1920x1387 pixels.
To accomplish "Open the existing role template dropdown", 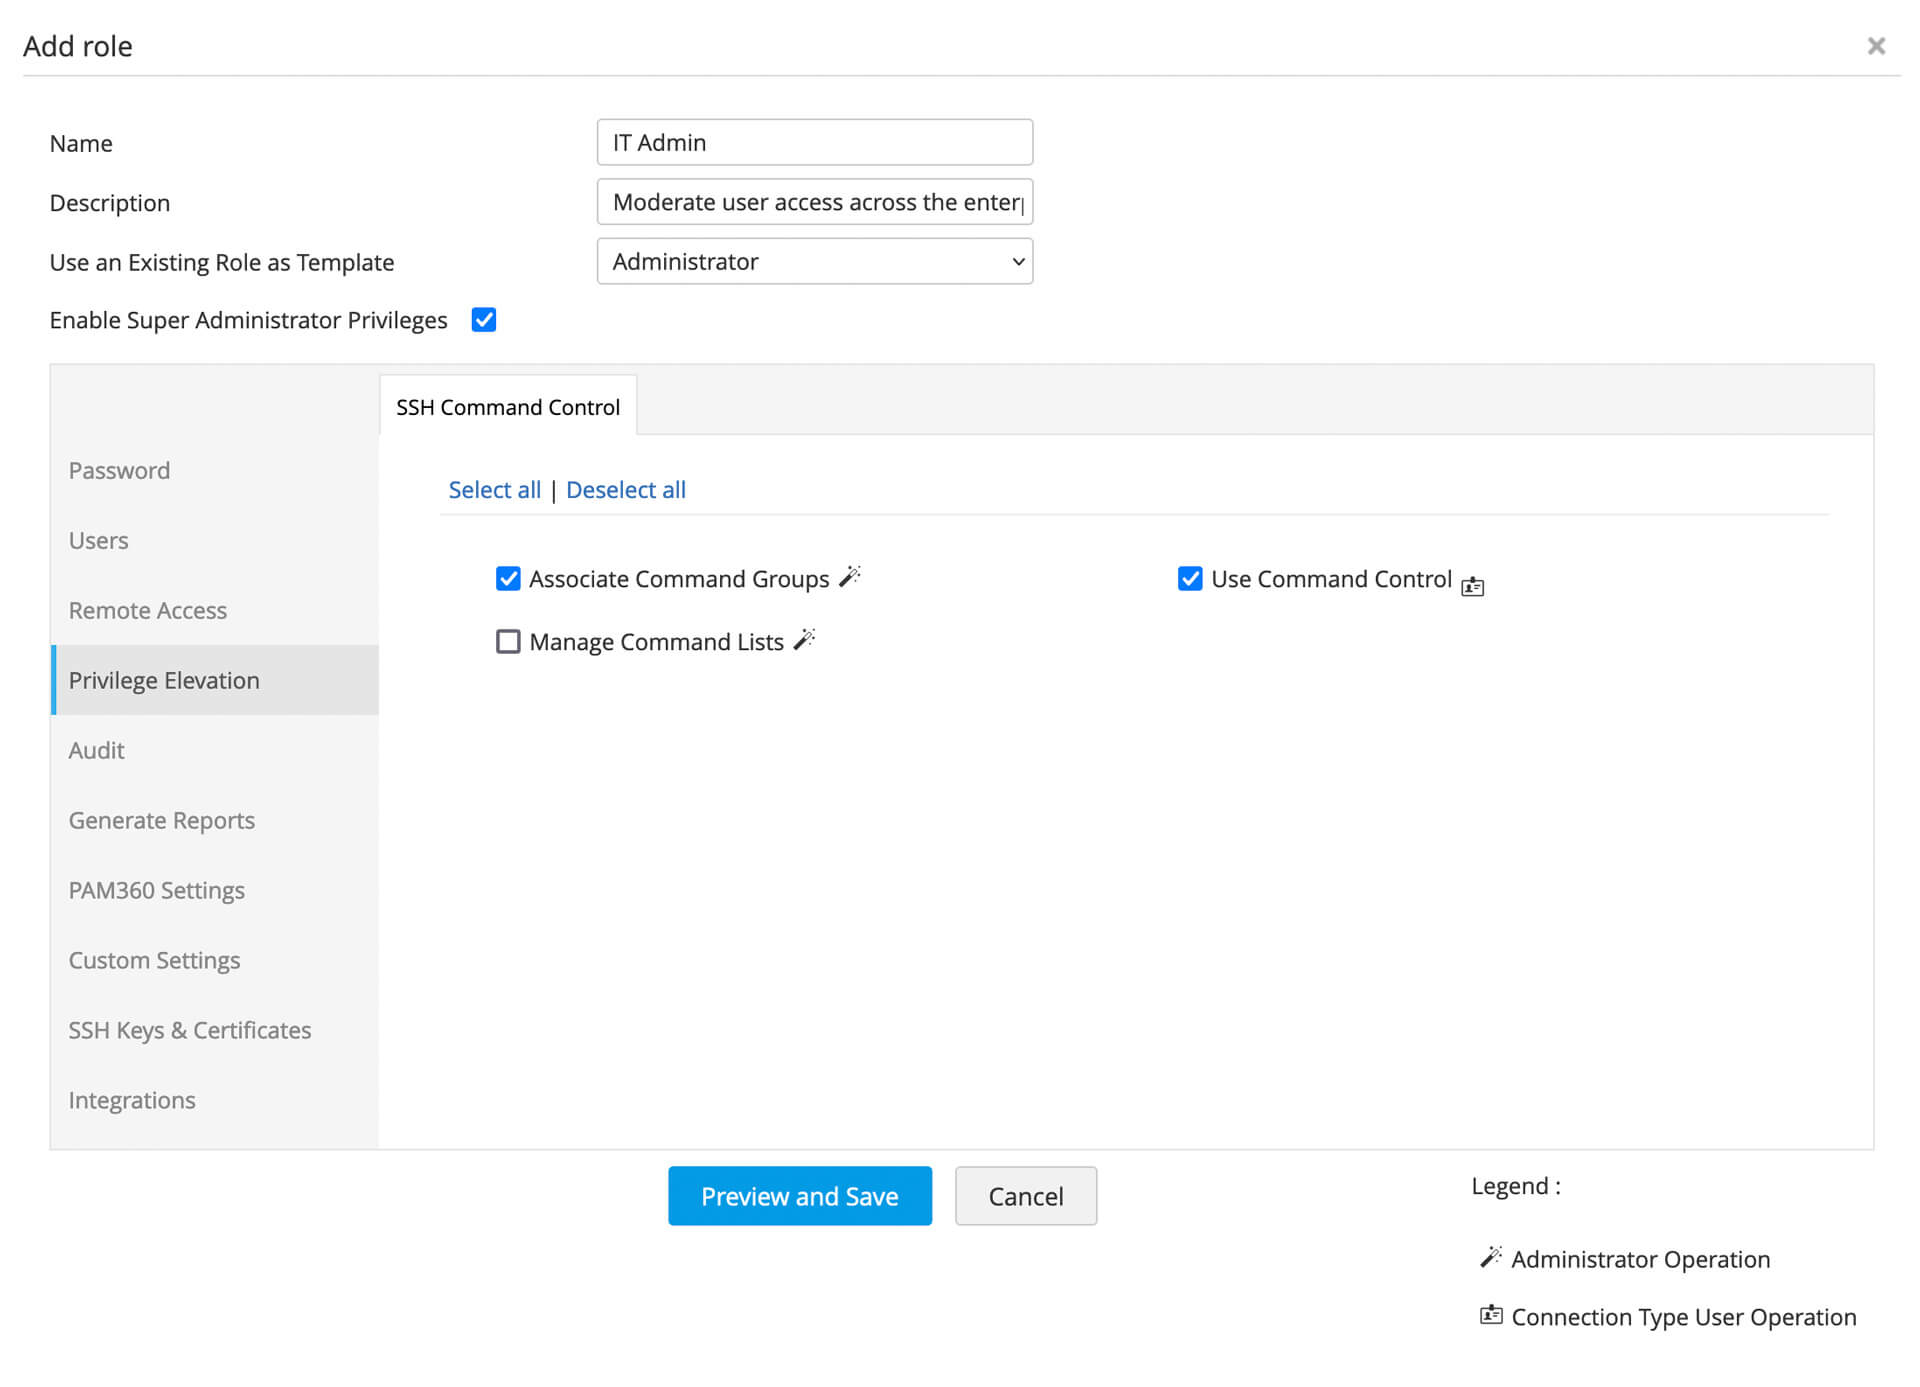I will click(814, 262).
